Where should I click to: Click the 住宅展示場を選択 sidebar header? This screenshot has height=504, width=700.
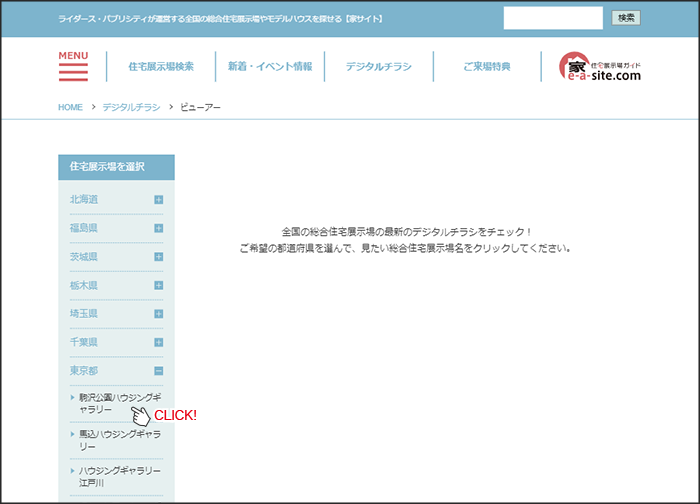(x=117, y=167)
